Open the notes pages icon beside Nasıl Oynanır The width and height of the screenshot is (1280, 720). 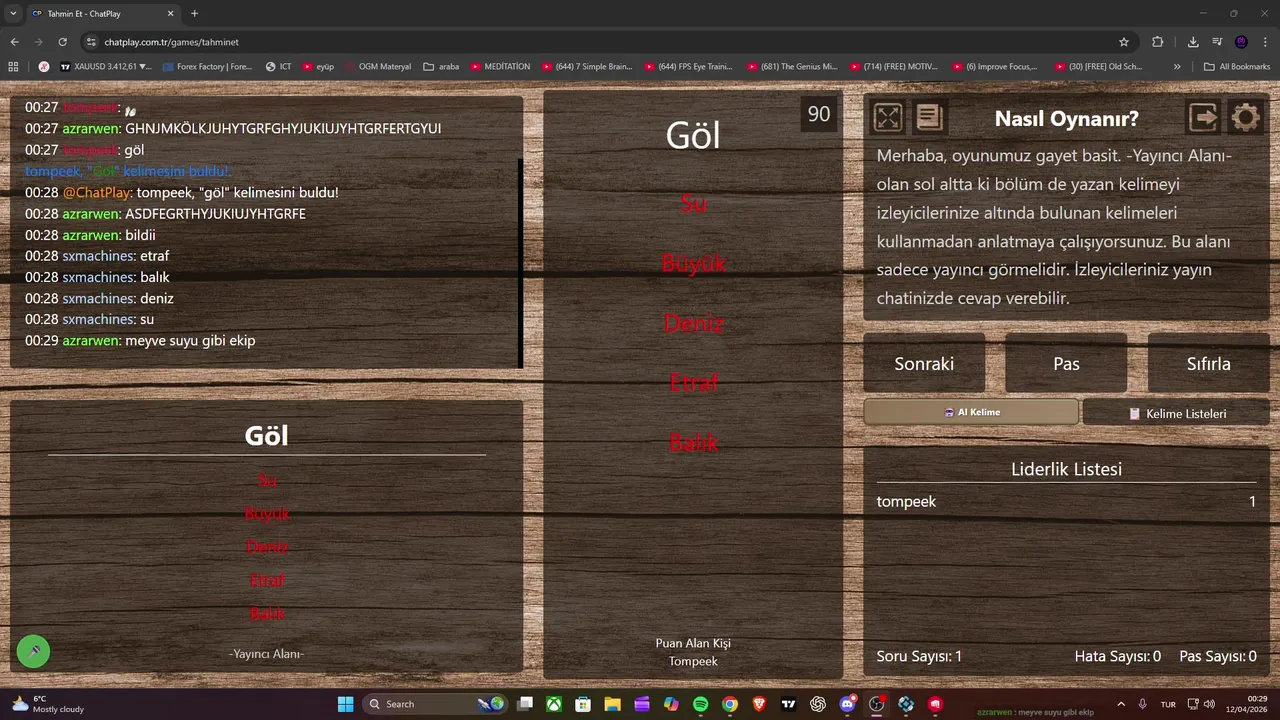pos(930,117)
